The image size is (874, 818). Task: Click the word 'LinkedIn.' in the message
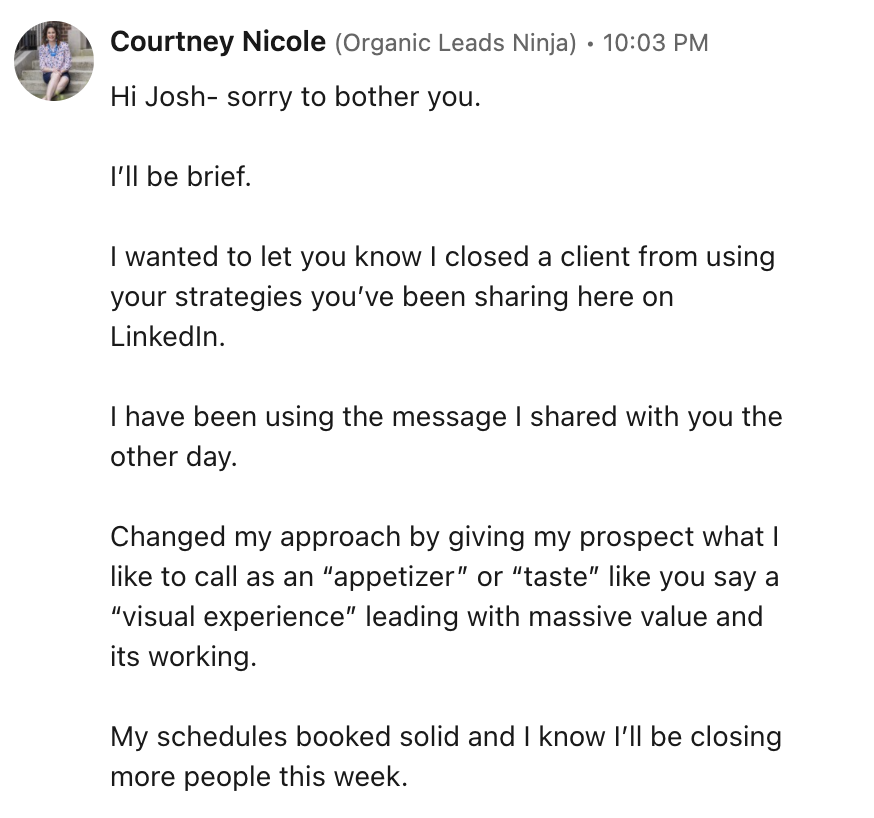[x=168, y=337]
